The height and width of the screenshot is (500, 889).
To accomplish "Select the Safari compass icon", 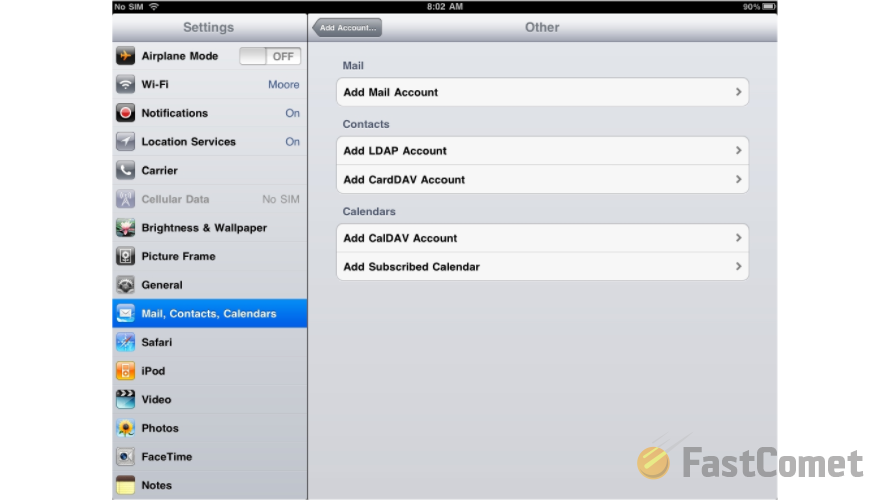I will click(x=125, y=342).
